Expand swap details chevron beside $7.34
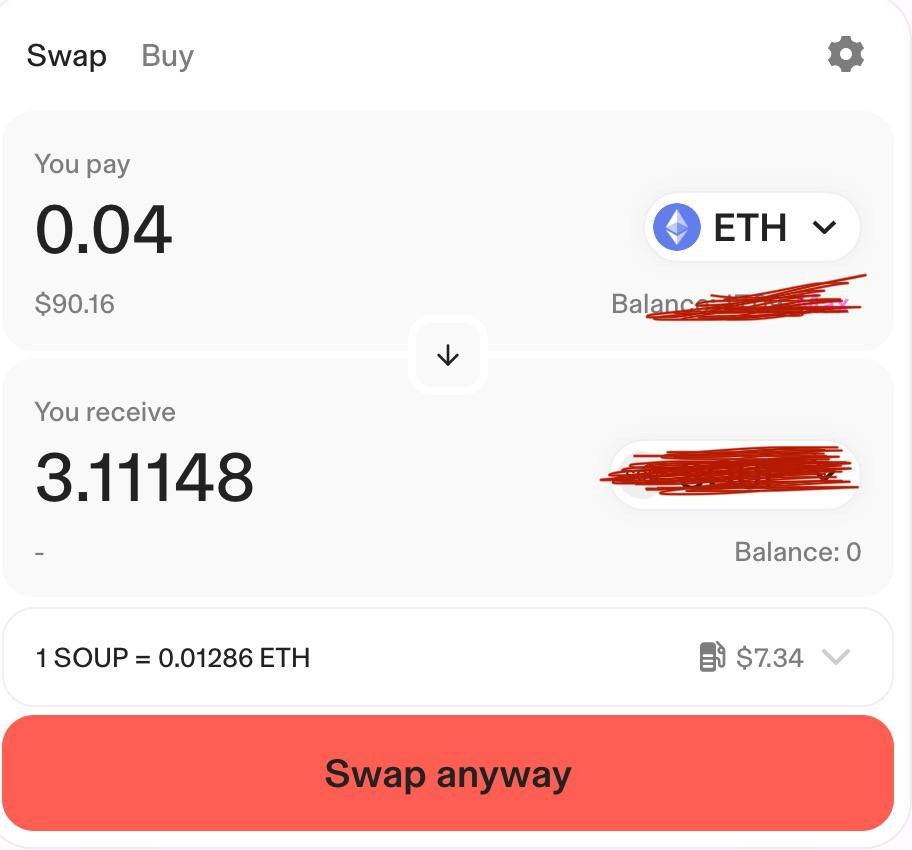This screenshot has height=850, width=912. 835,657
